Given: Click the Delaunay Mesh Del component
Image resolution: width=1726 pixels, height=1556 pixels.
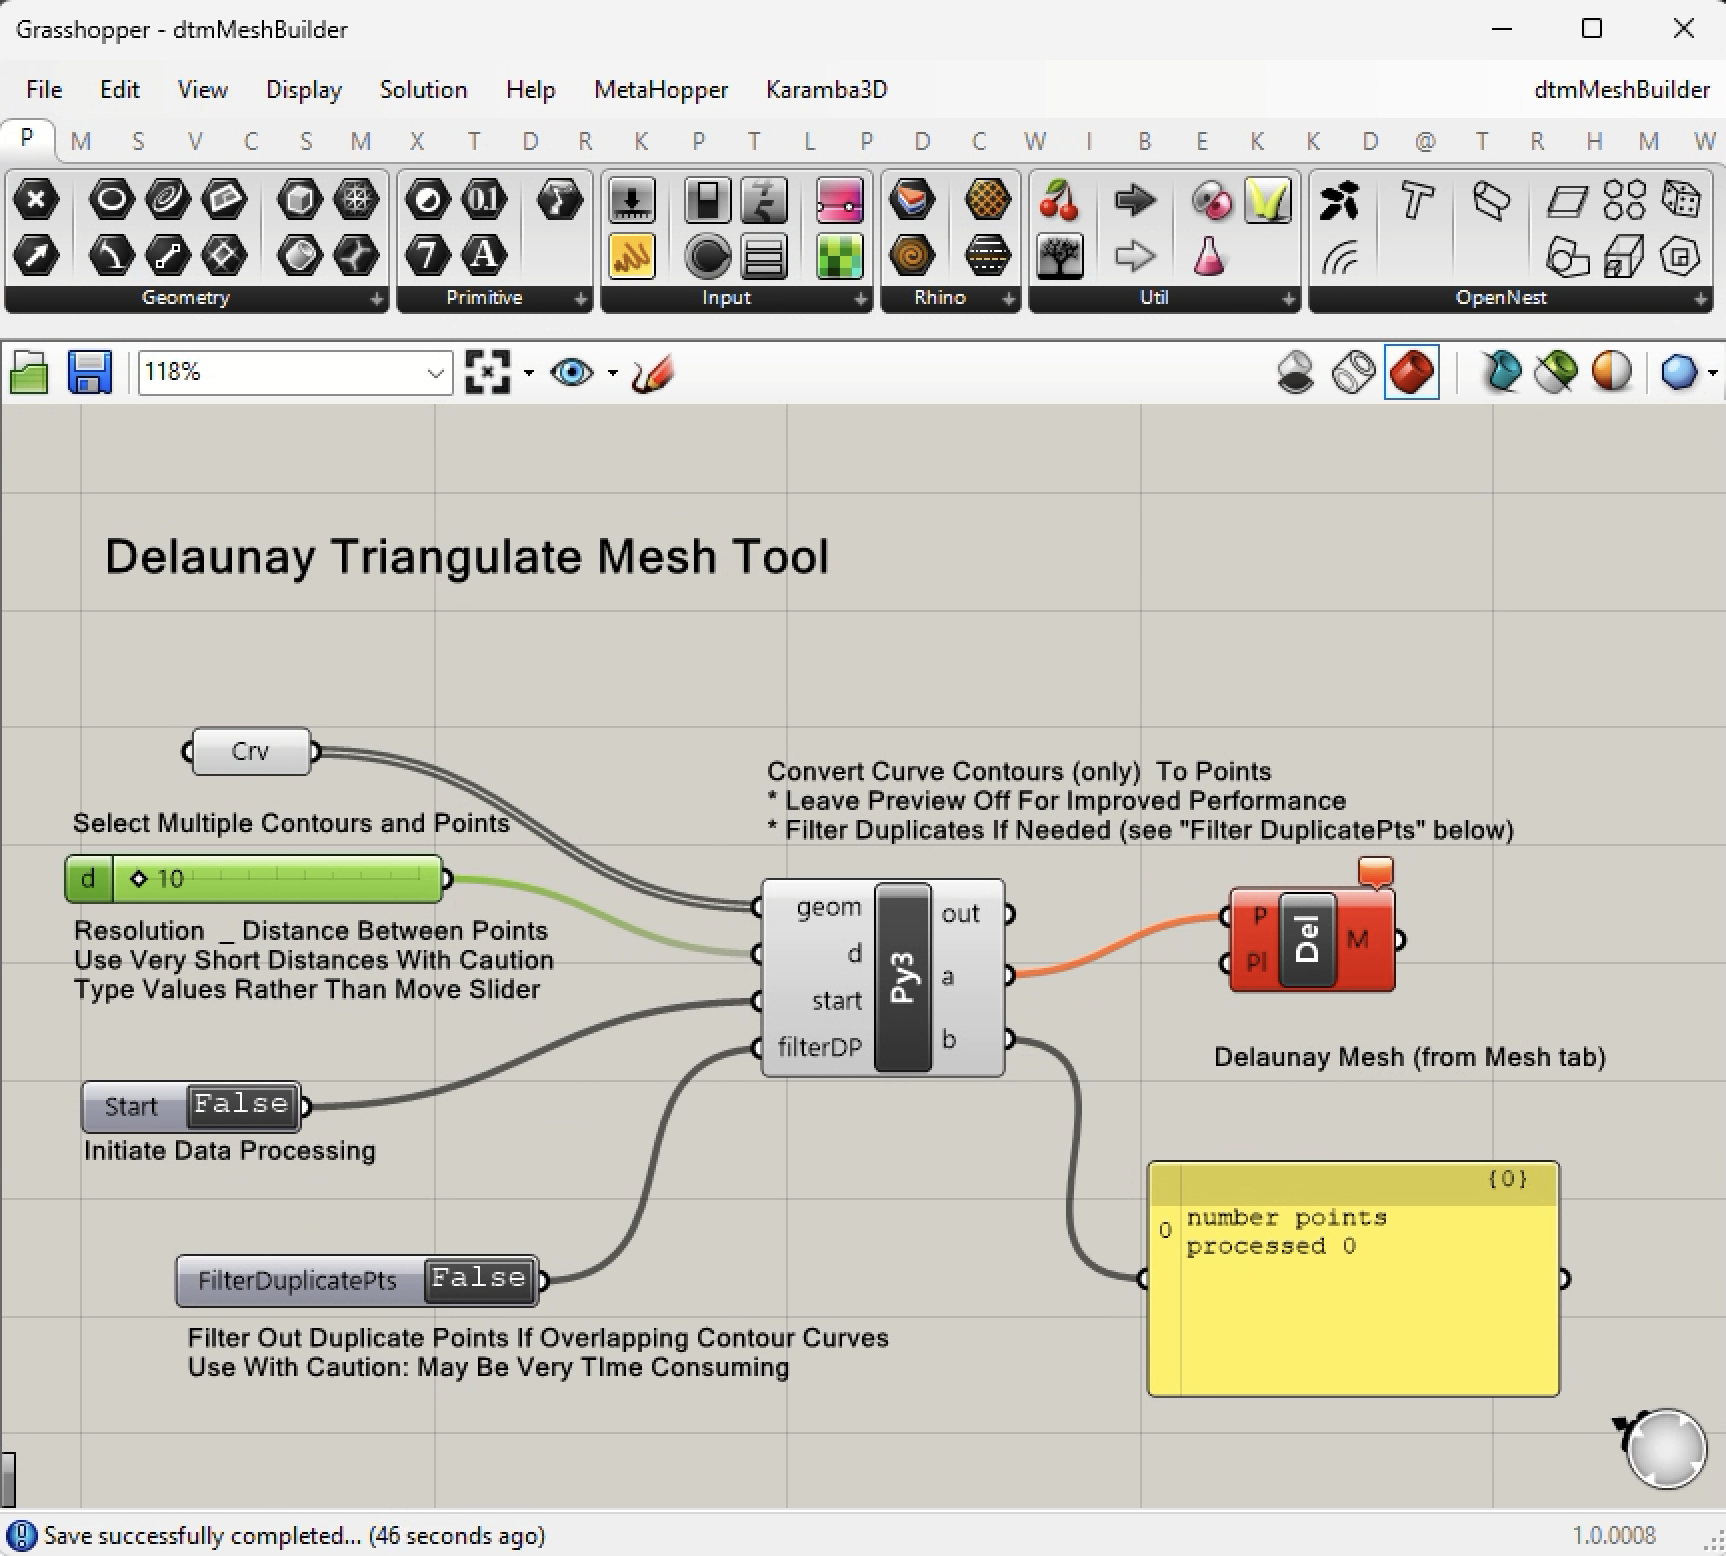Looking at the screenshot, I should click(1307, 940).
